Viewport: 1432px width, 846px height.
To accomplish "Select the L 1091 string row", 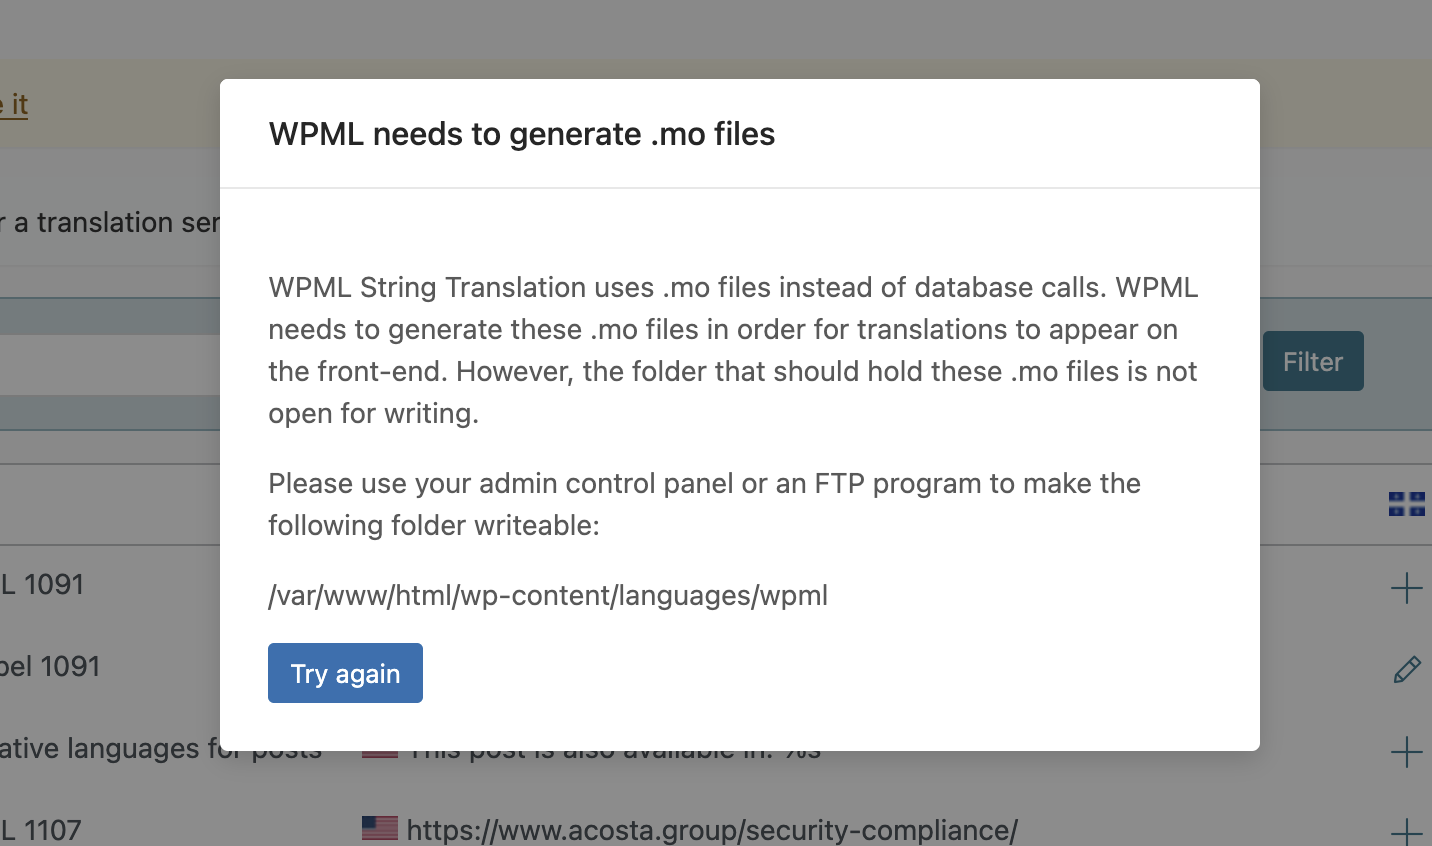I will [42, 584].
